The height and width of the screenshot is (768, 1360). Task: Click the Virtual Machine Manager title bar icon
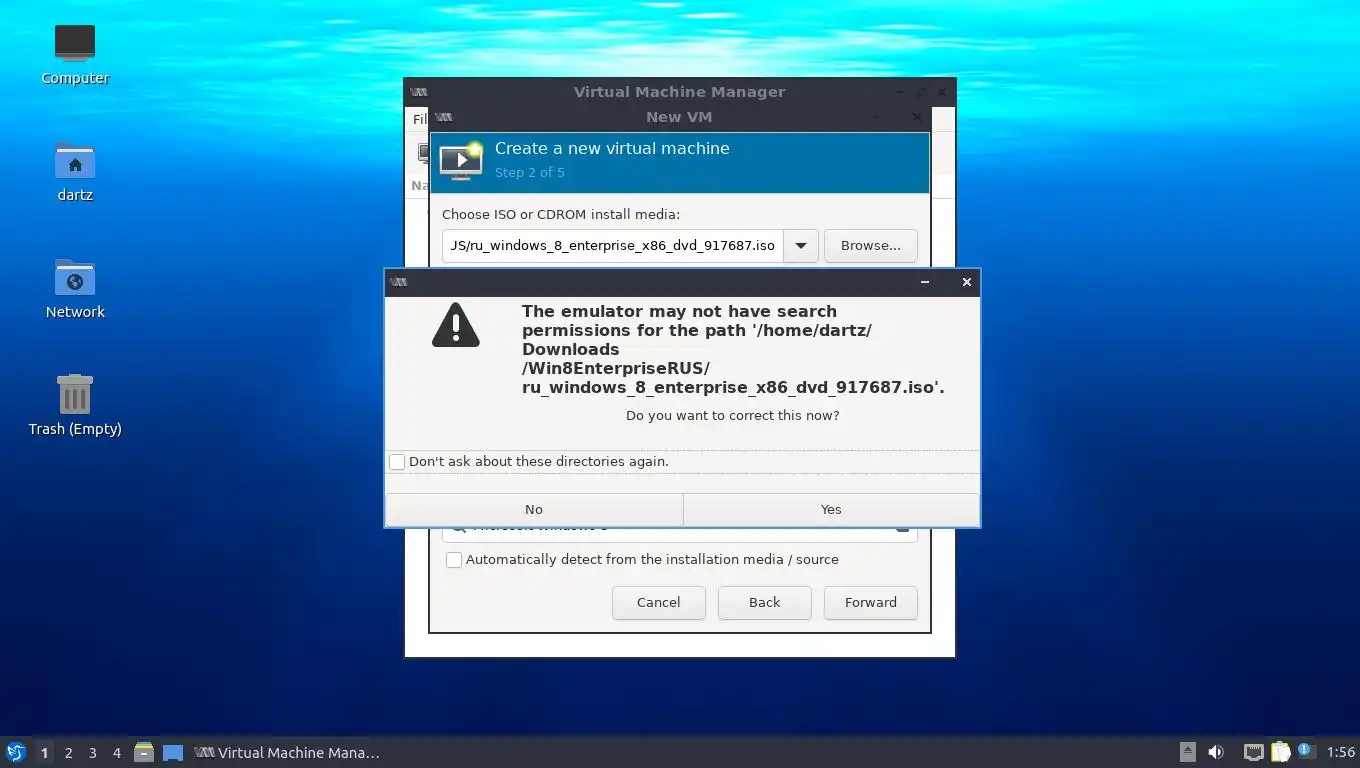(x=419, y=92)
